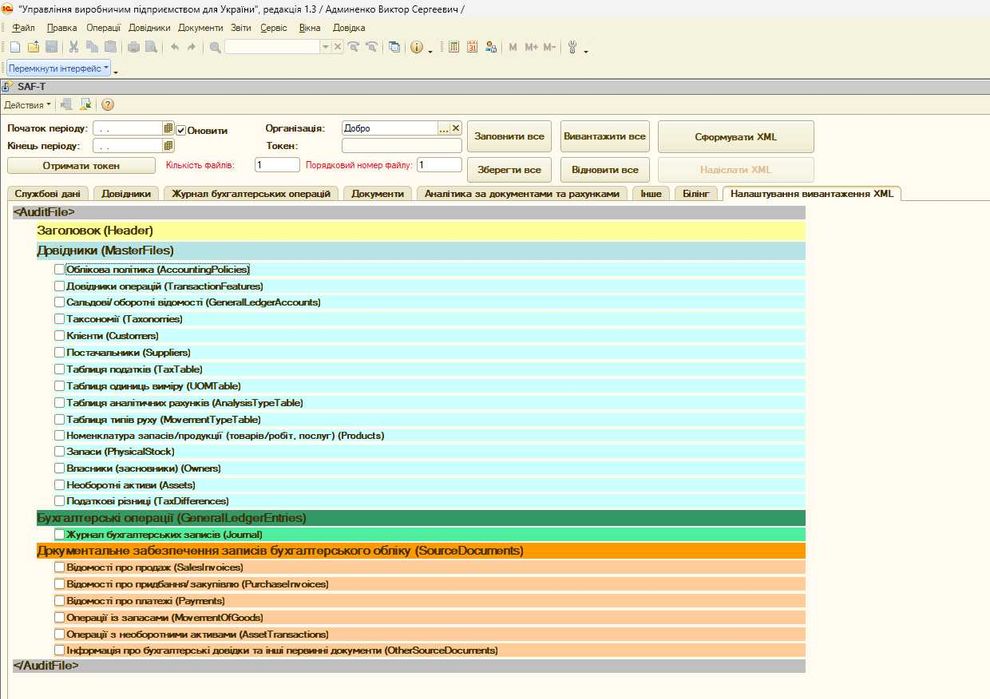
Task: Toggle the Оновити checkbox
Action: tap(182, 130)
